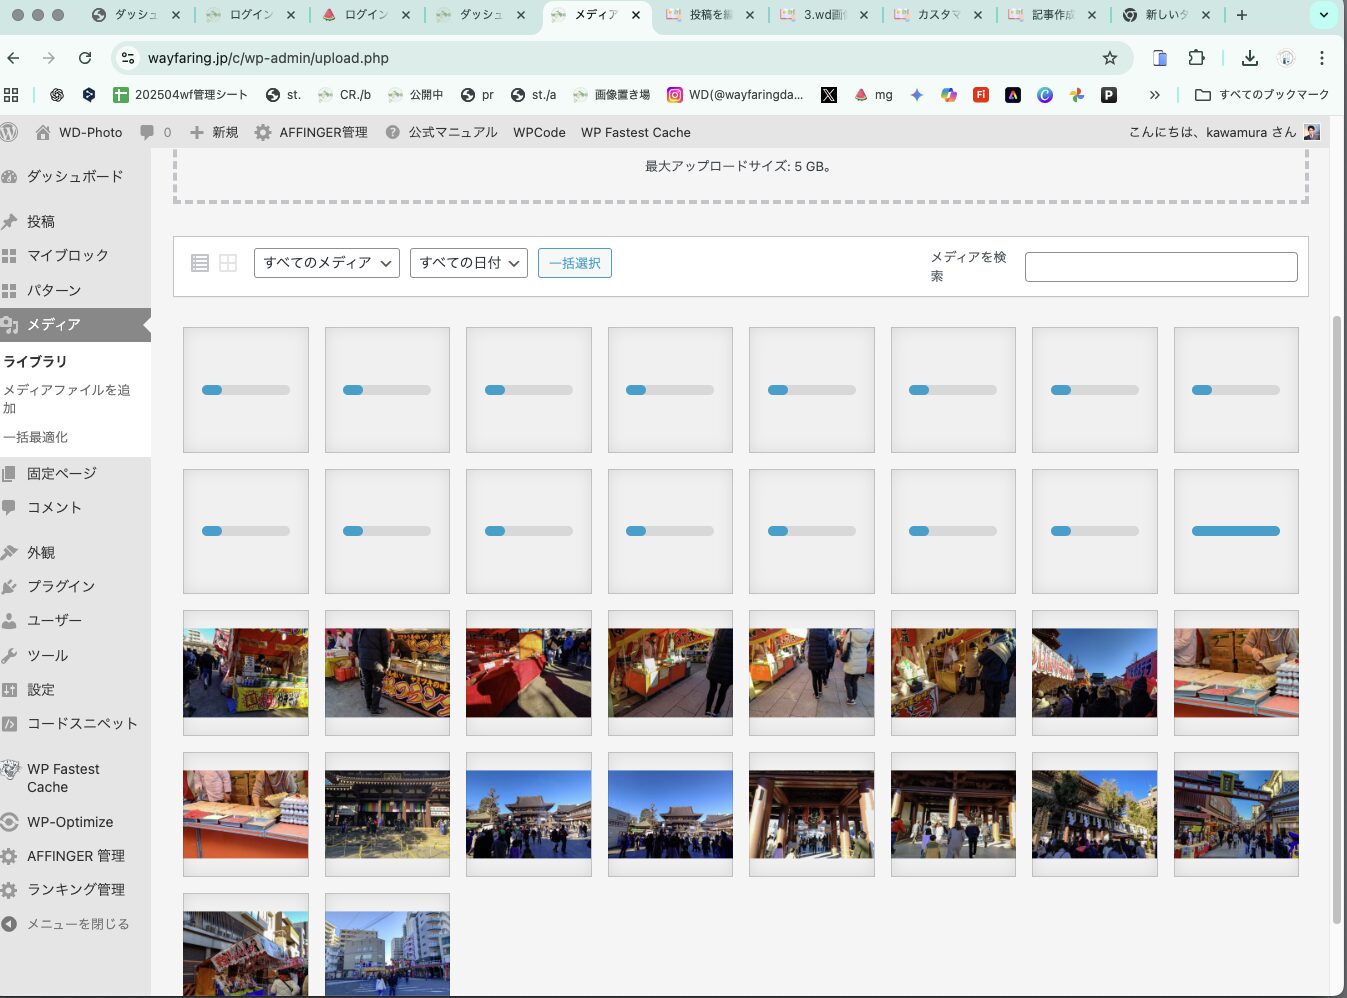Image resolution: width=1347 pixels, height=998 pixels.
Task: Switch to grid view icon
Action: point(228,263)
